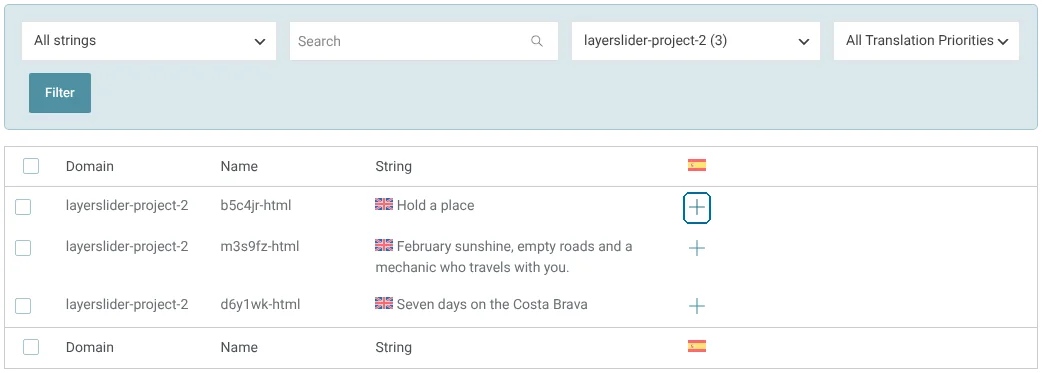The image size is (1042, 373).
Task: Add Spanish translation for 'Seven days on the Costa Brava'
Action: point(696,306)
